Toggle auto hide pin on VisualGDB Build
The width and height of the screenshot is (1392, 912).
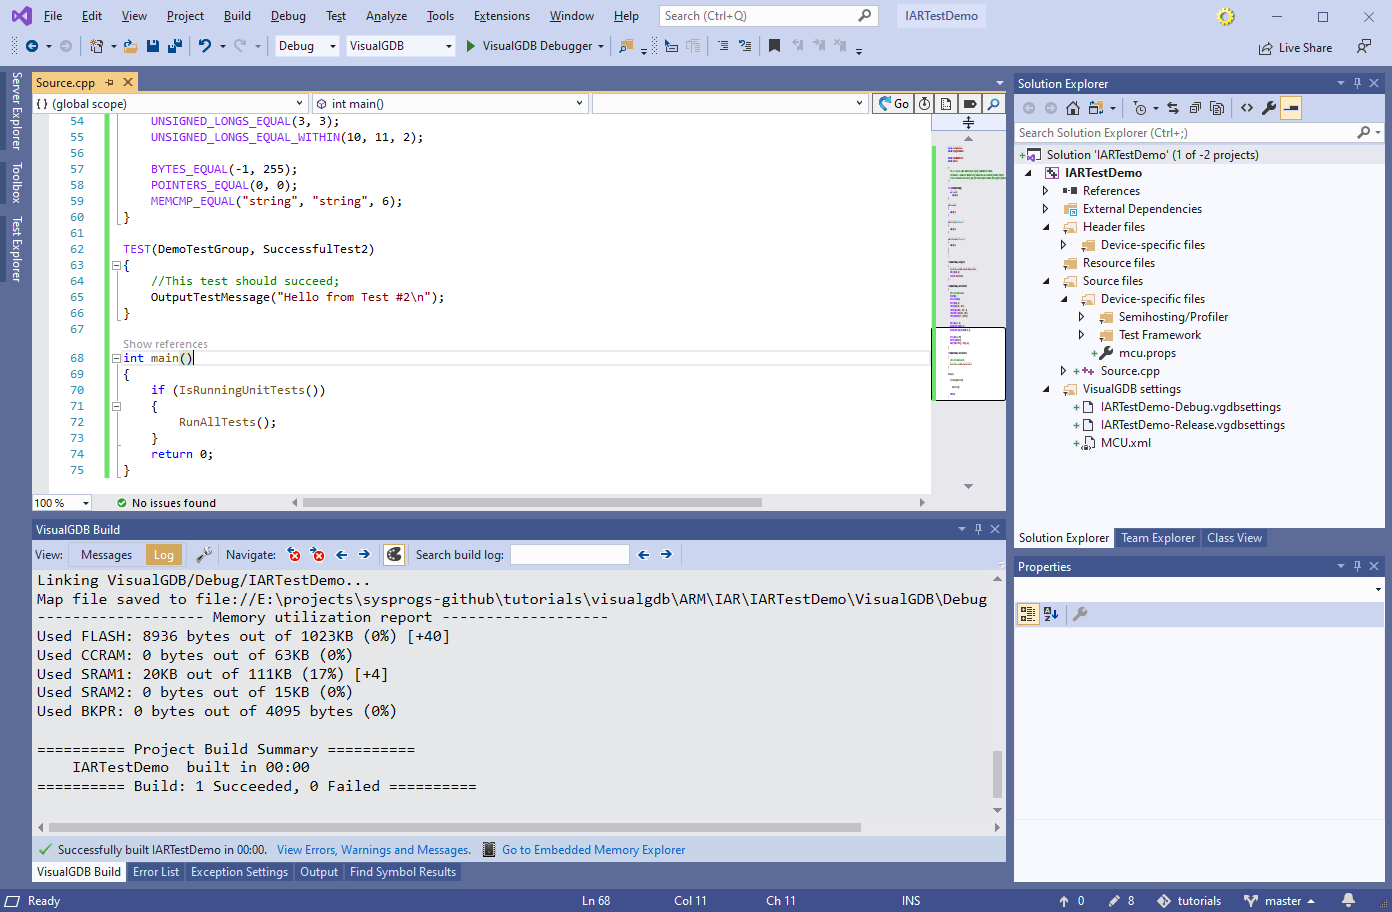pos(978,530)
